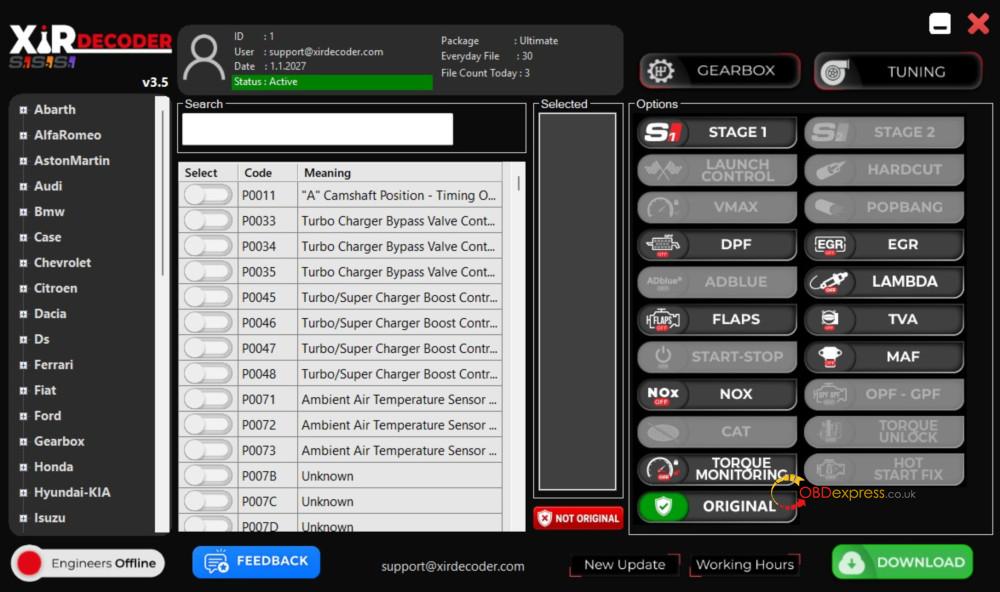Choose the Start-Stop option
This screenshot has height=592, width=1000.
[x=717, y=357]
